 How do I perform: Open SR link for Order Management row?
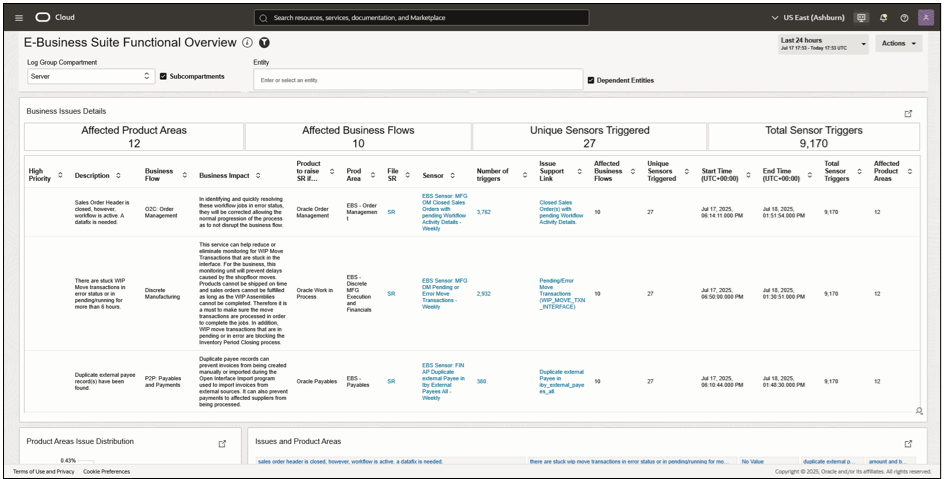(x=391, y=212)
